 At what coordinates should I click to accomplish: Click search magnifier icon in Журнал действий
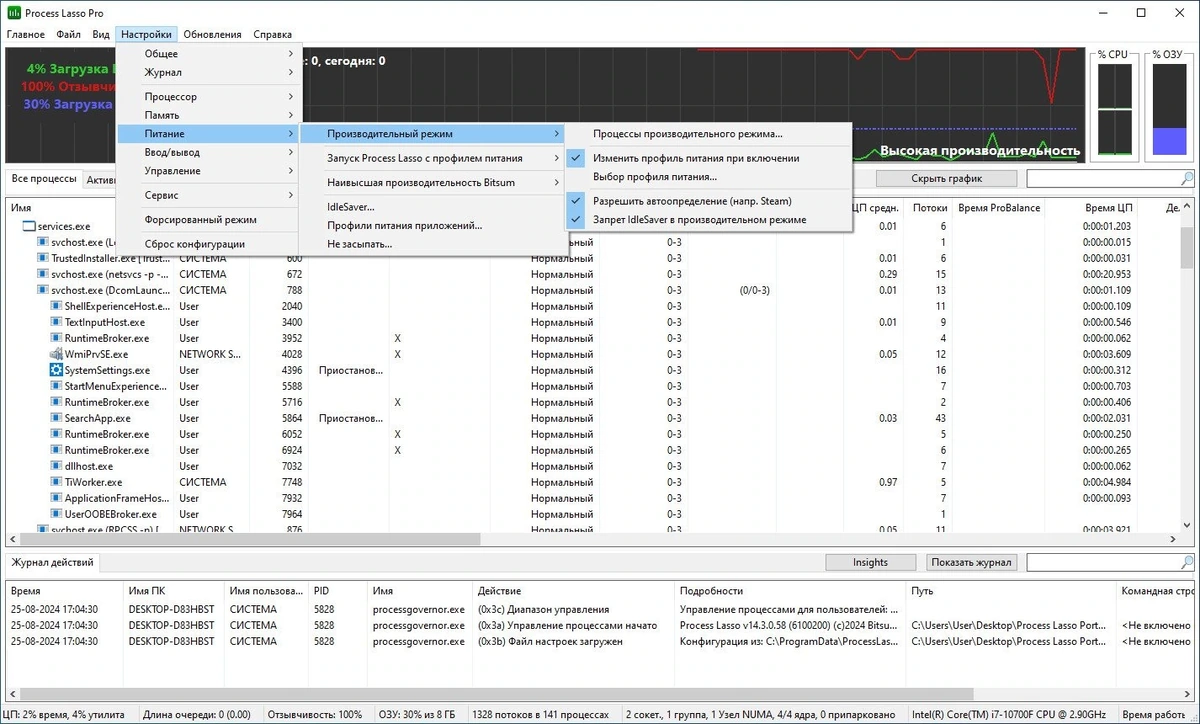tap(1187, 562)
